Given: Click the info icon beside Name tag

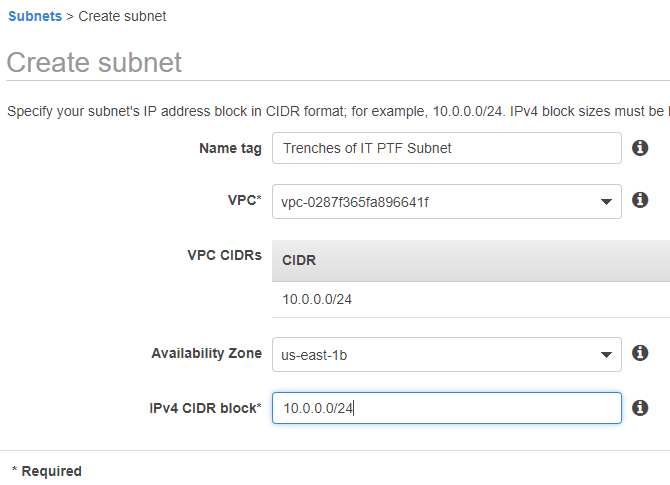Looking at the screenshot, I should click(640, 148).
